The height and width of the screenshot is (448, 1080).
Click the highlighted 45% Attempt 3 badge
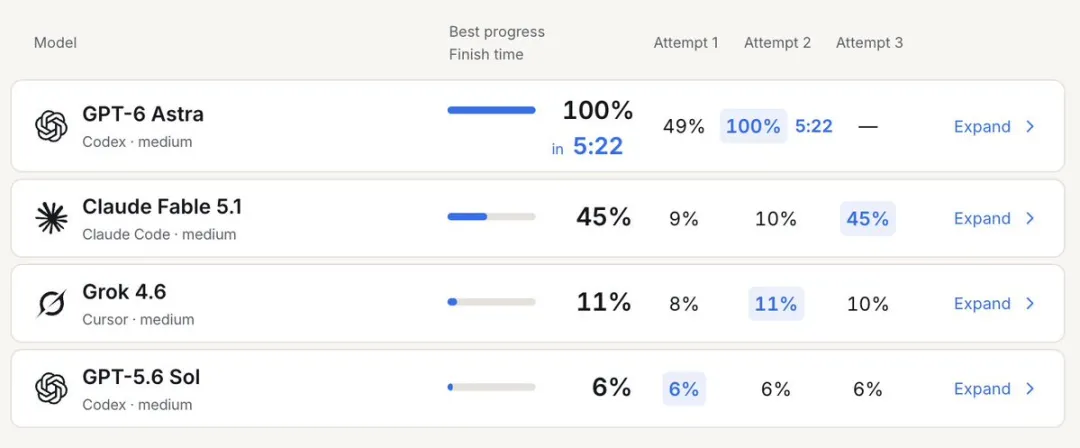[868, 218]
